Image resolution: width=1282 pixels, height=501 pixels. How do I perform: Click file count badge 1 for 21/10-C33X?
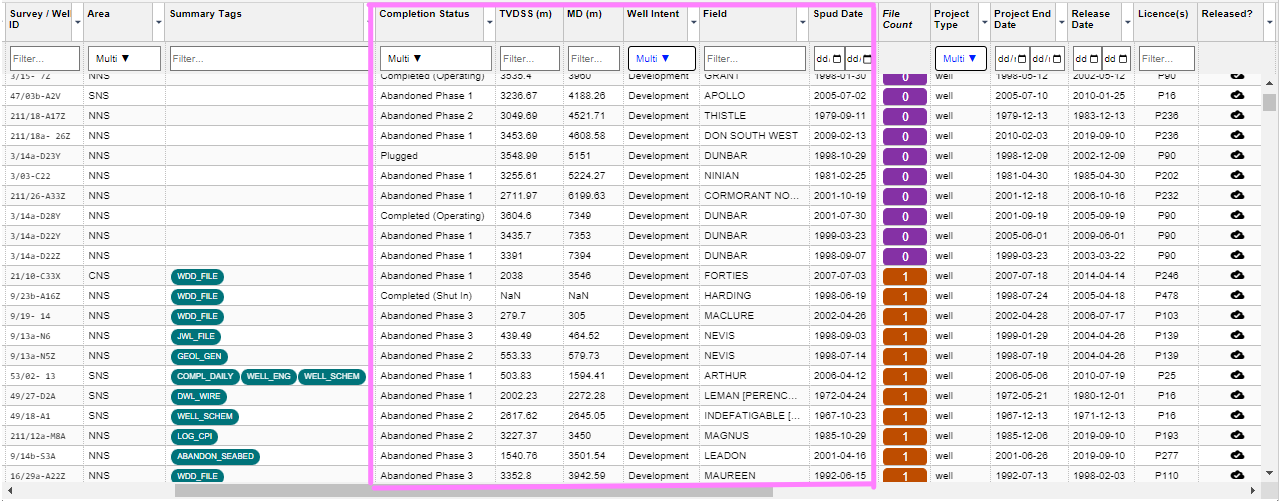coord(904,276)
